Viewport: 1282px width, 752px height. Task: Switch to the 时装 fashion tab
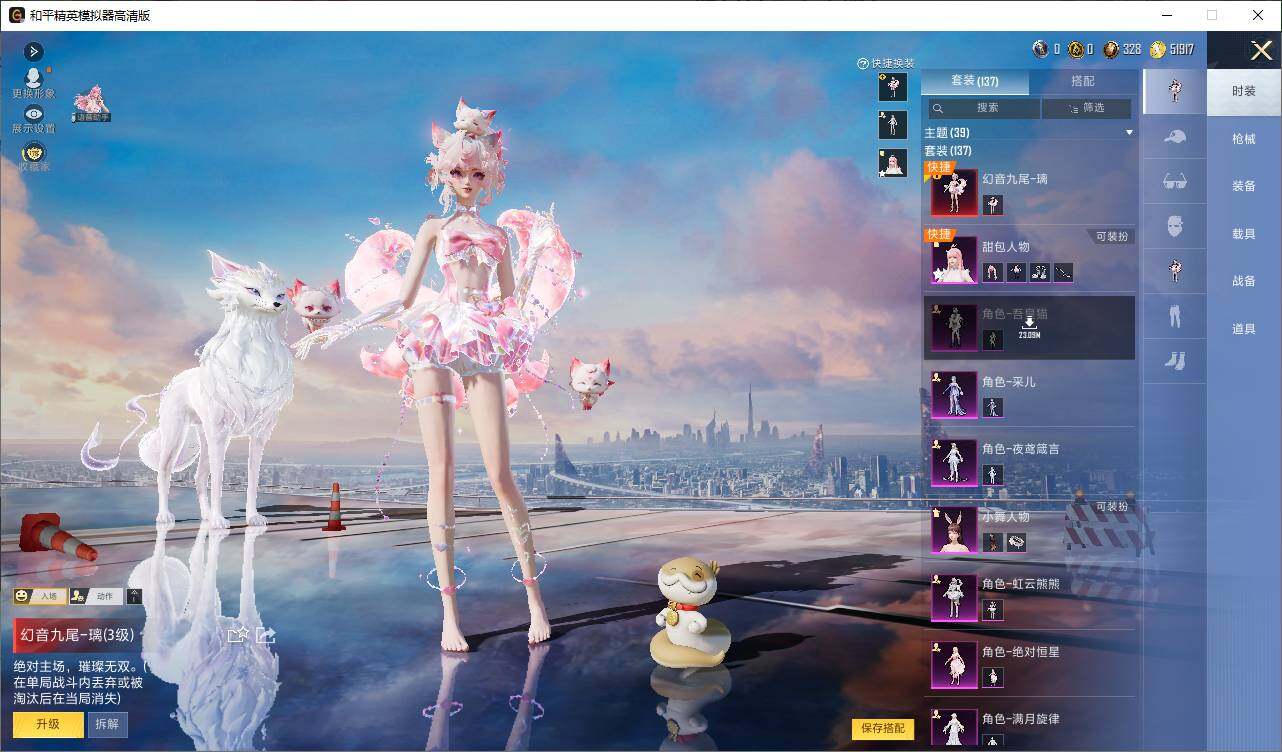(x=1244, y=91)
